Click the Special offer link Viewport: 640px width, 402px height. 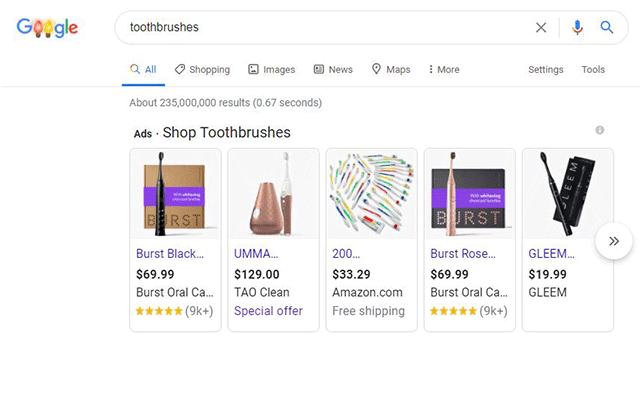click(268, 311)
